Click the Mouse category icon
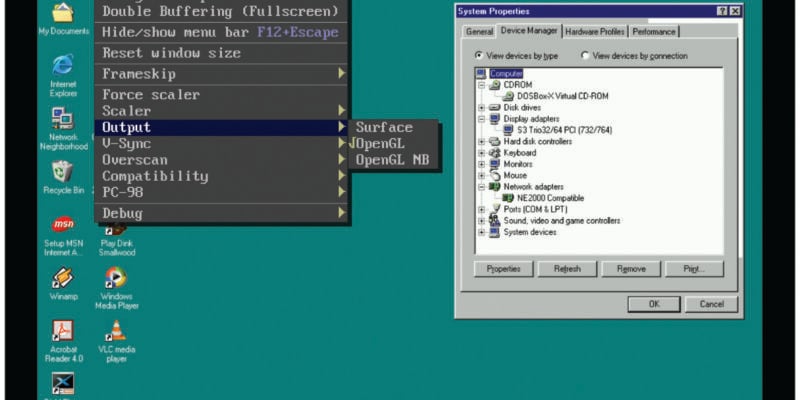 pyautogui.click(x=495, y=176)
